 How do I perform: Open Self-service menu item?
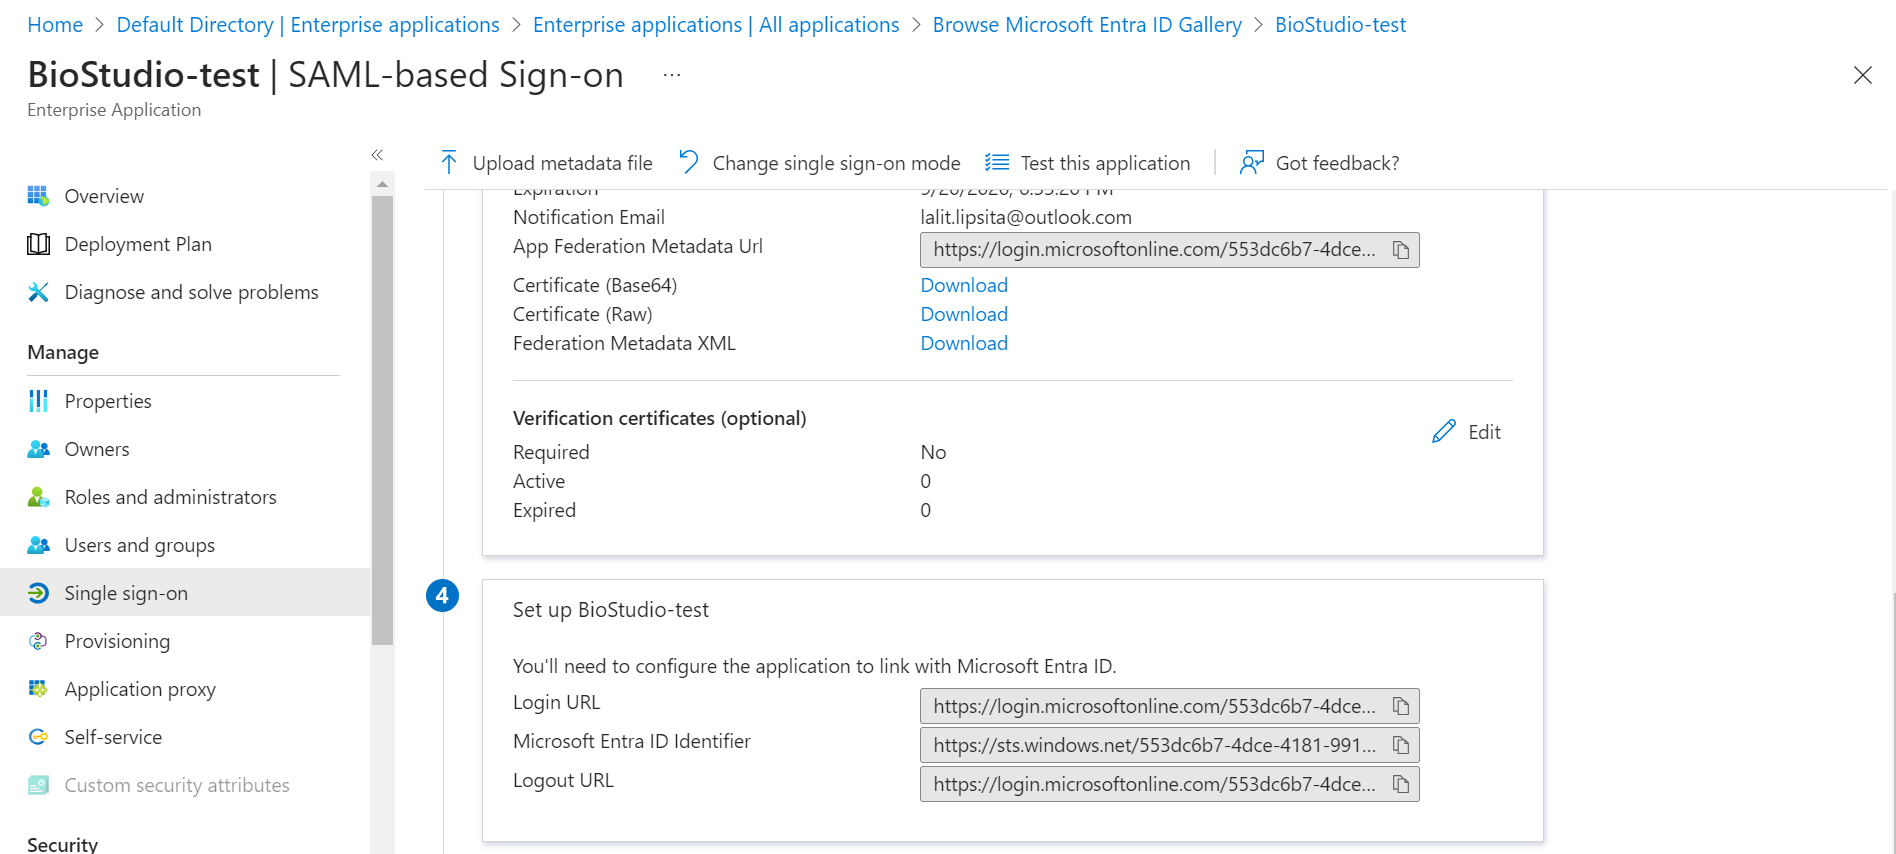113,737
